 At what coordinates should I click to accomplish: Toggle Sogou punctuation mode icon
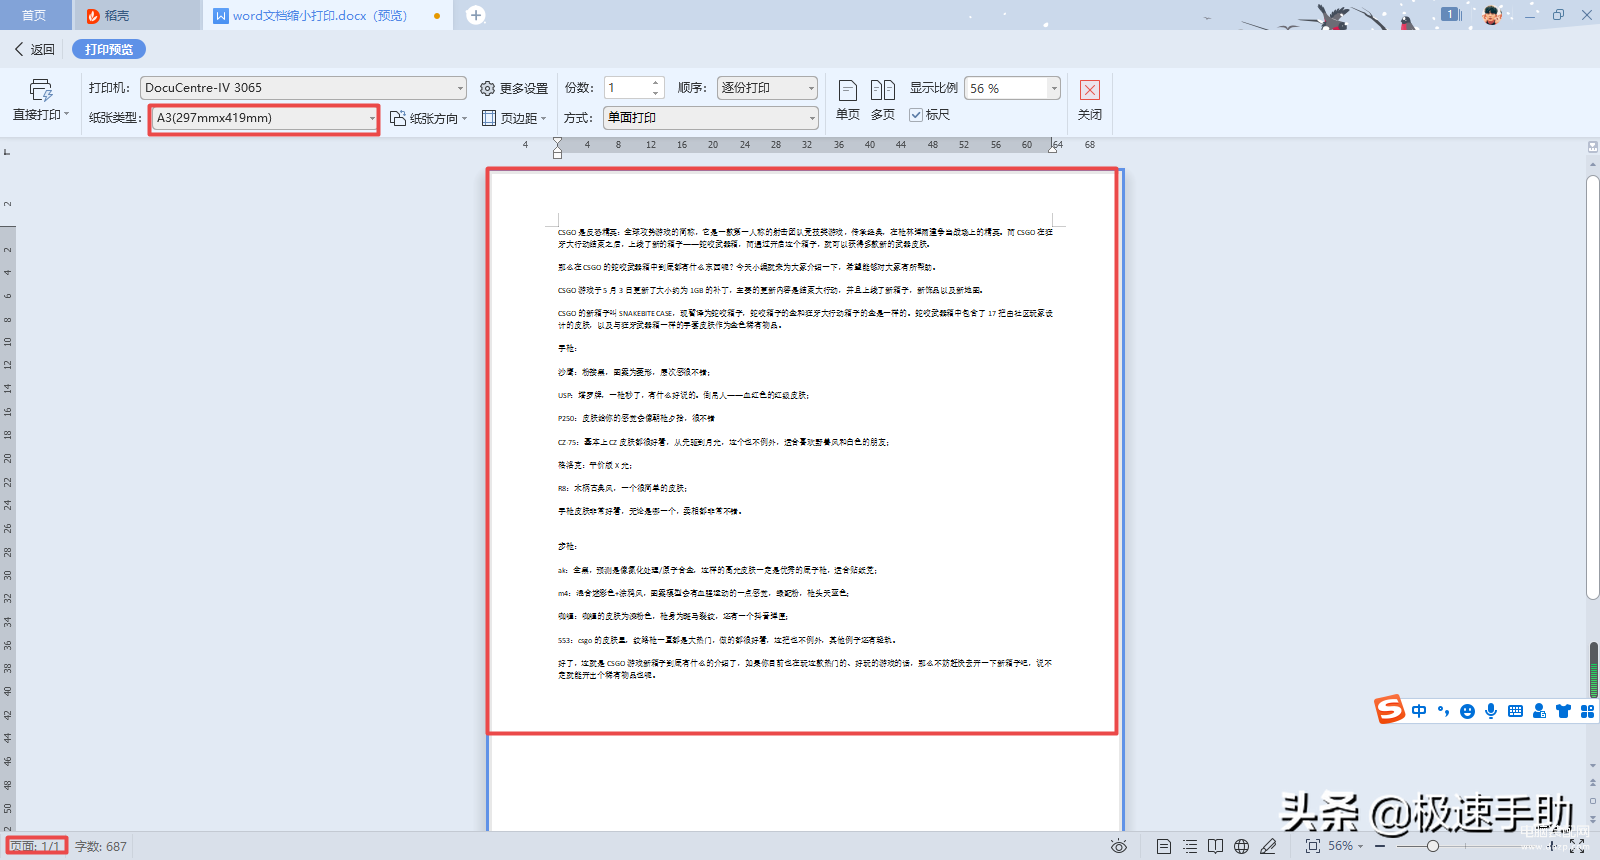(x=1443, y=711)
